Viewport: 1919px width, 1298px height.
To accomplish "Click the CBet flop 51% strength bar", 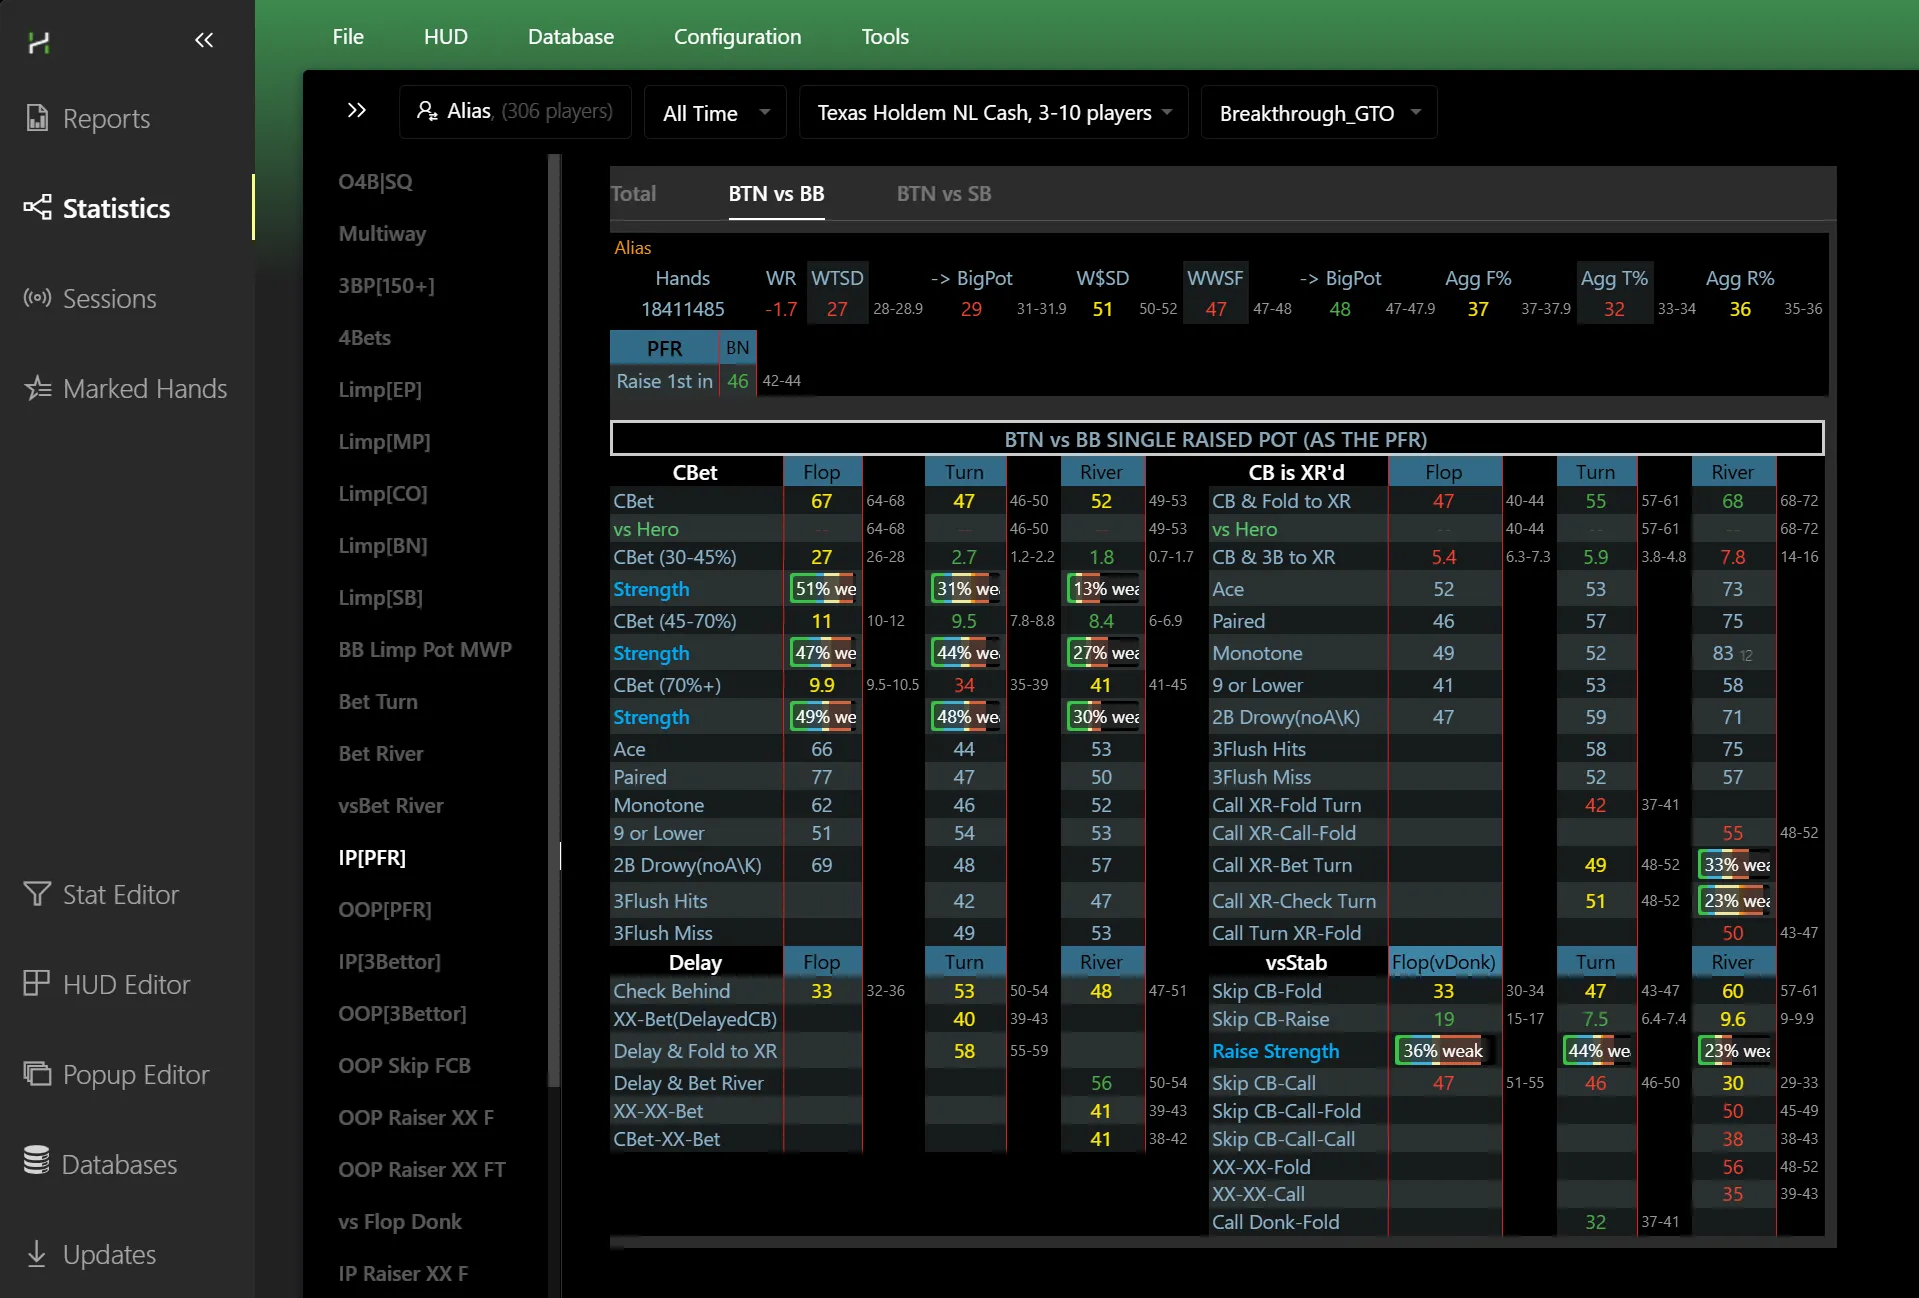I will click(824, 589).
